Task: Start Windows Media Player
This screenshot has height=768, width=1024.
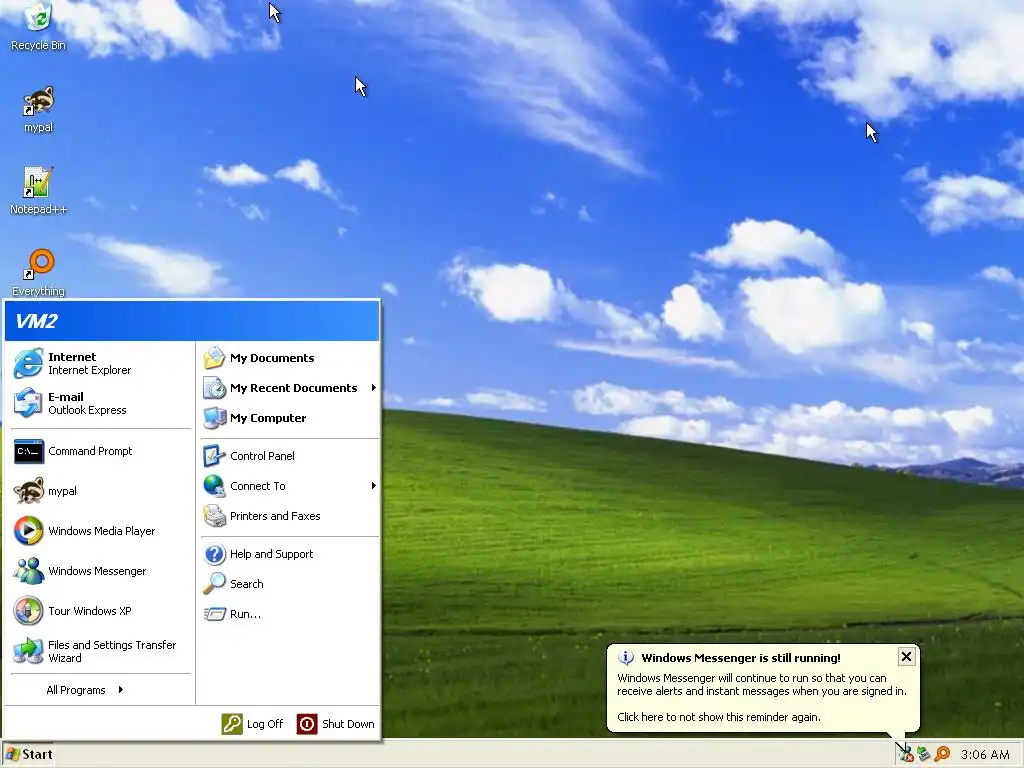Action: (x=101, y=531)
